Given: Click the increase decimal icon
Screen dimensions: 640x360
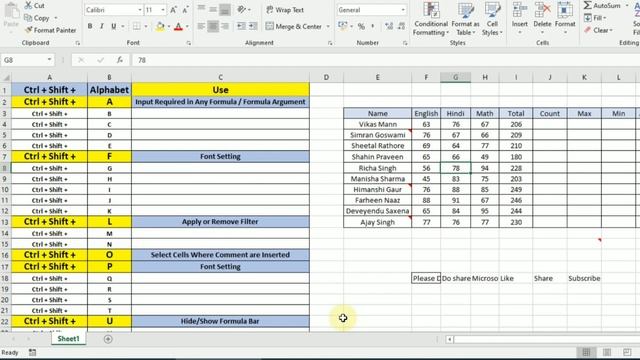Looking at the screenshot, I should [x=389, y=27].
